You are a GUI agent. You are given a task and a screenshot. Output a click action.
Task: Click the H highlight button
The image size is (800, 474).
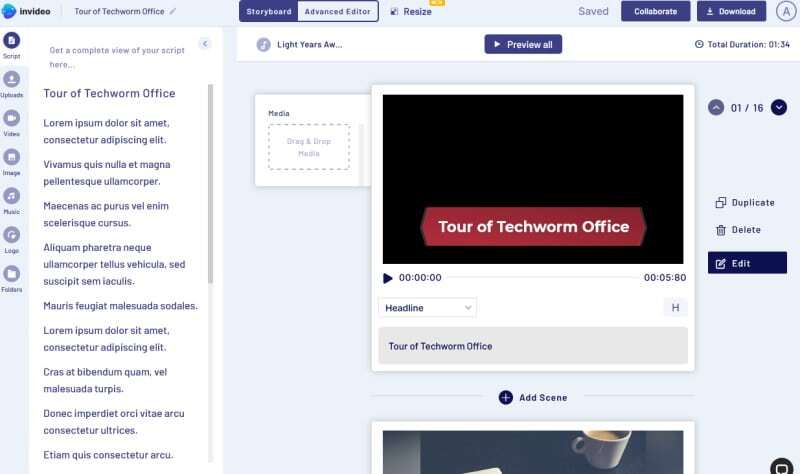tap(676, 308)
